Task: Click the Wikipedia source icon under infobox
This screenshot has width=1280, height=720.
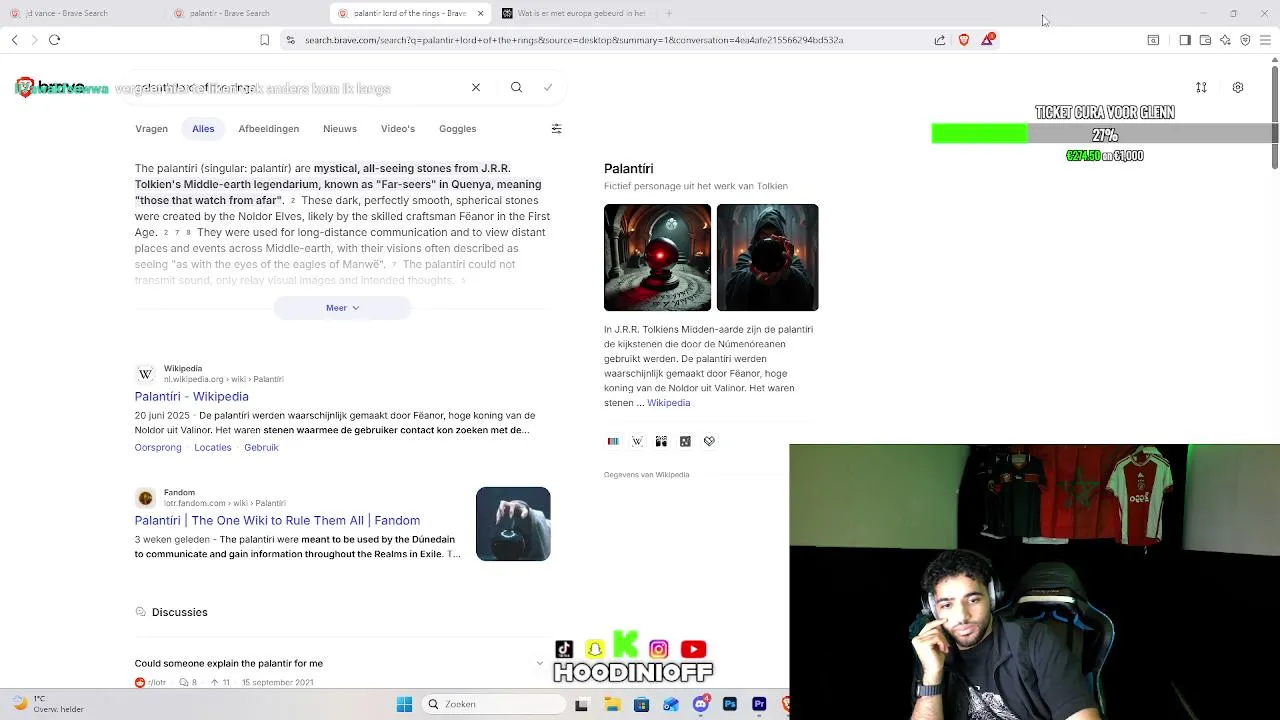Action: click(x=637, y=441)
